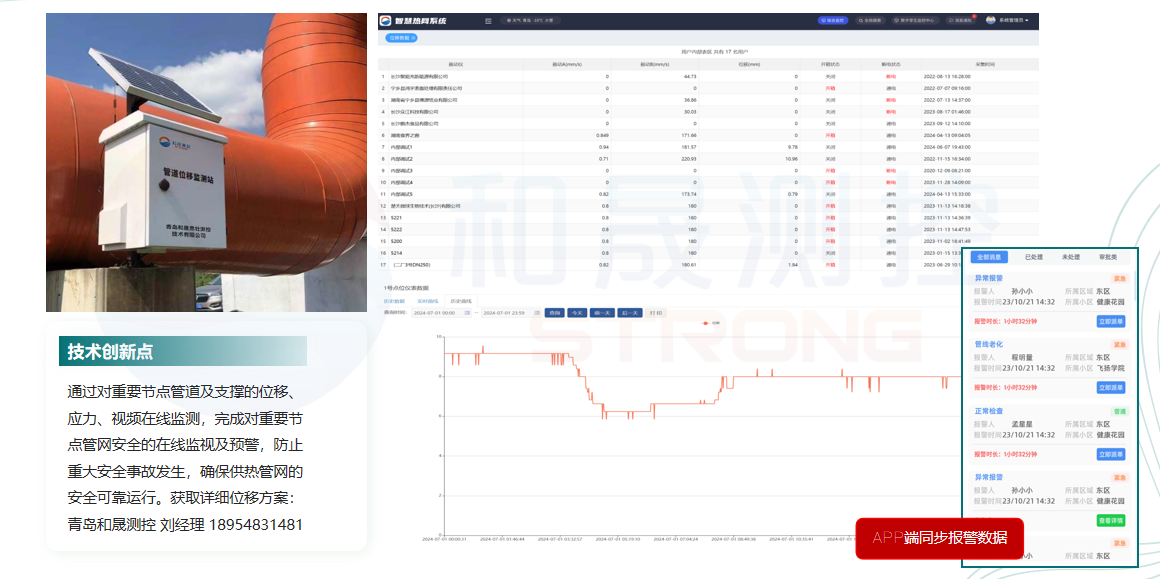The height and width of the screenshot is (579, 1160).
Task: Click the green 查看详情 button
Action: (x=1110, y=520)
